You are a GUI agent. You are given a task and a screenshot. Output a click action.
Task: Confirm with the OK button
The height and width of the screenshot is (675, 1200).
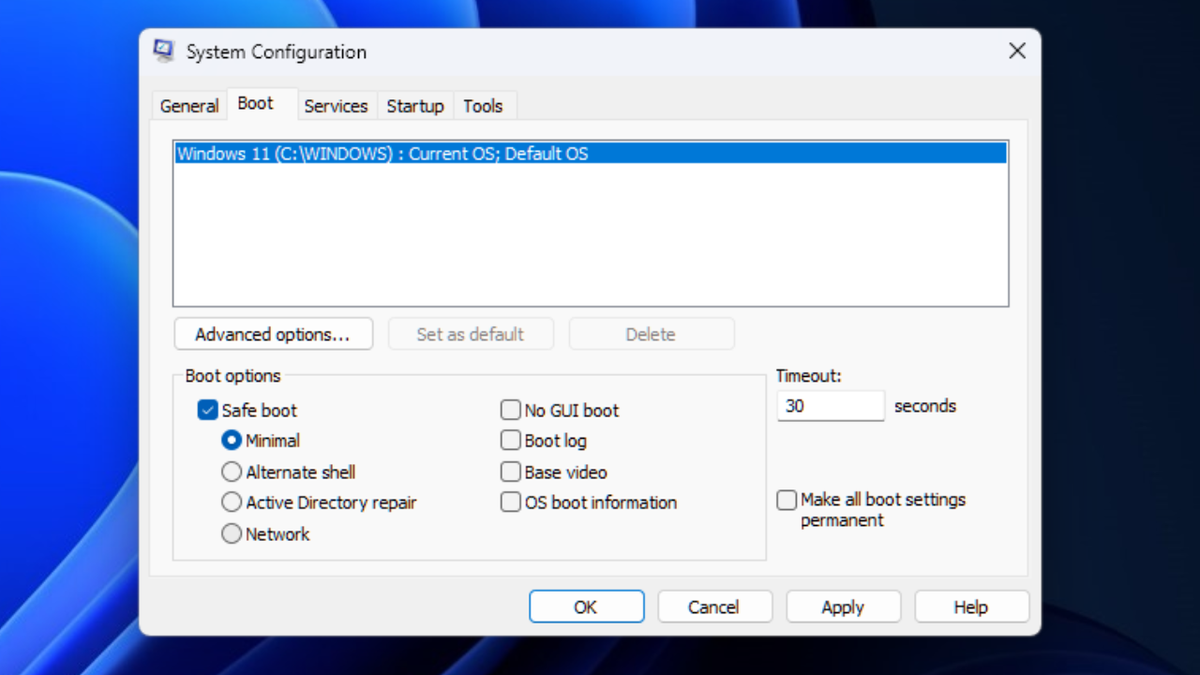pos(586,607)
